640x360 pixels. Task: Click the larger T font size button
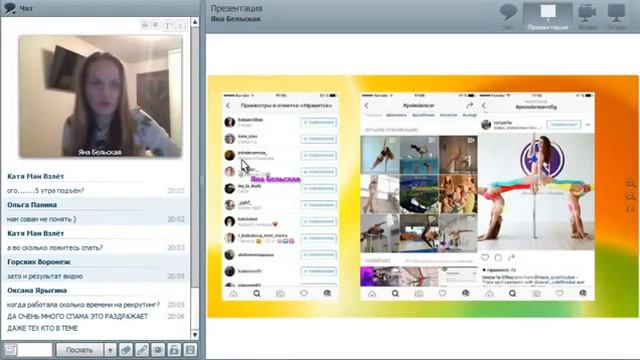pos(168,26)
